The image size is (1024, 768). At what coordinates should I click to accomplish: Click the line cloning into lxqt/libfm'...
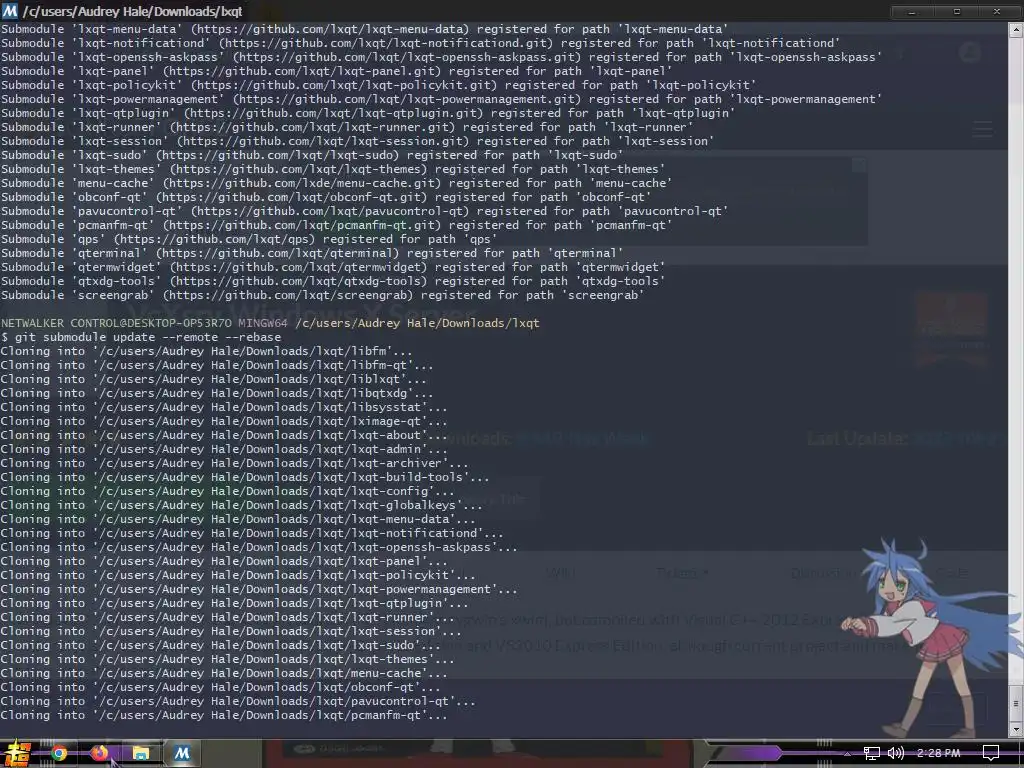coord(206,351)
